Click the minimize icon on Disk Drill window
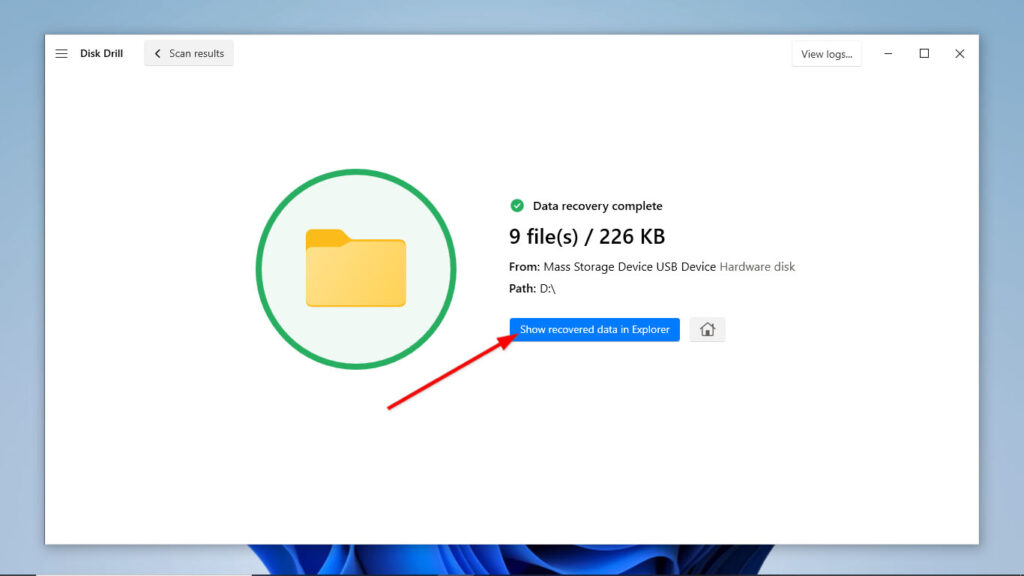 [888, 53]
